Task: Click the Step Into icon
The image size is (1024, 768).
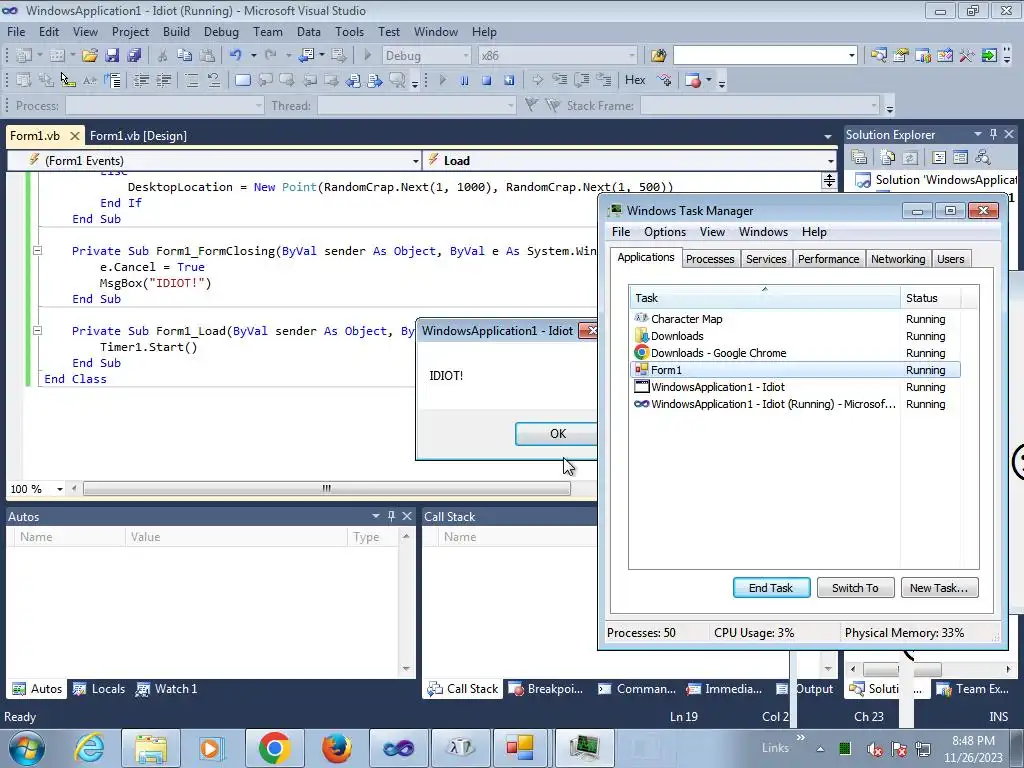Action: 560,80
